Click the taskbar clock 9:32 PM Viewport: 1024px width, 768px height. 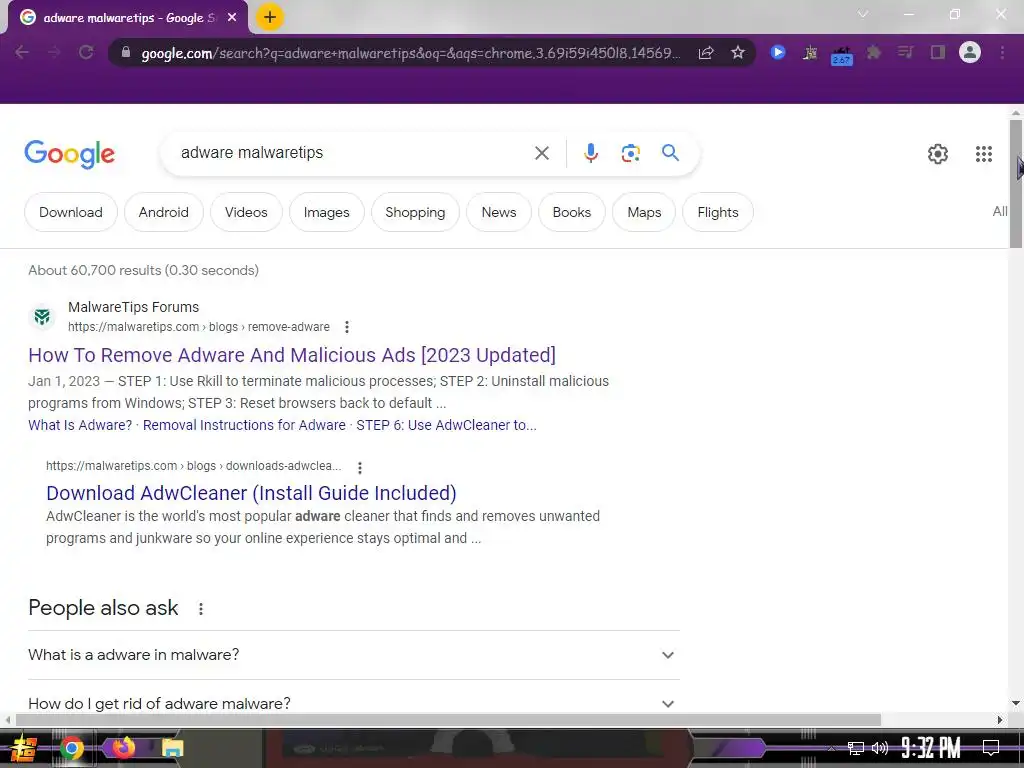pos(931,748)
